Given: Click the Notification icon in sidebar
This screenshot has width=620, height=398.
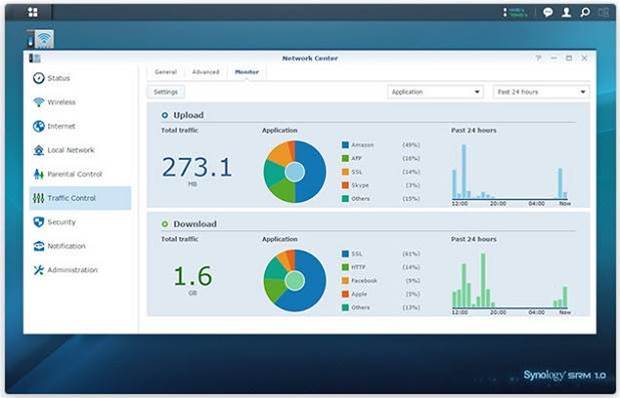Looking at the screenshot, I should pos(39,246).
